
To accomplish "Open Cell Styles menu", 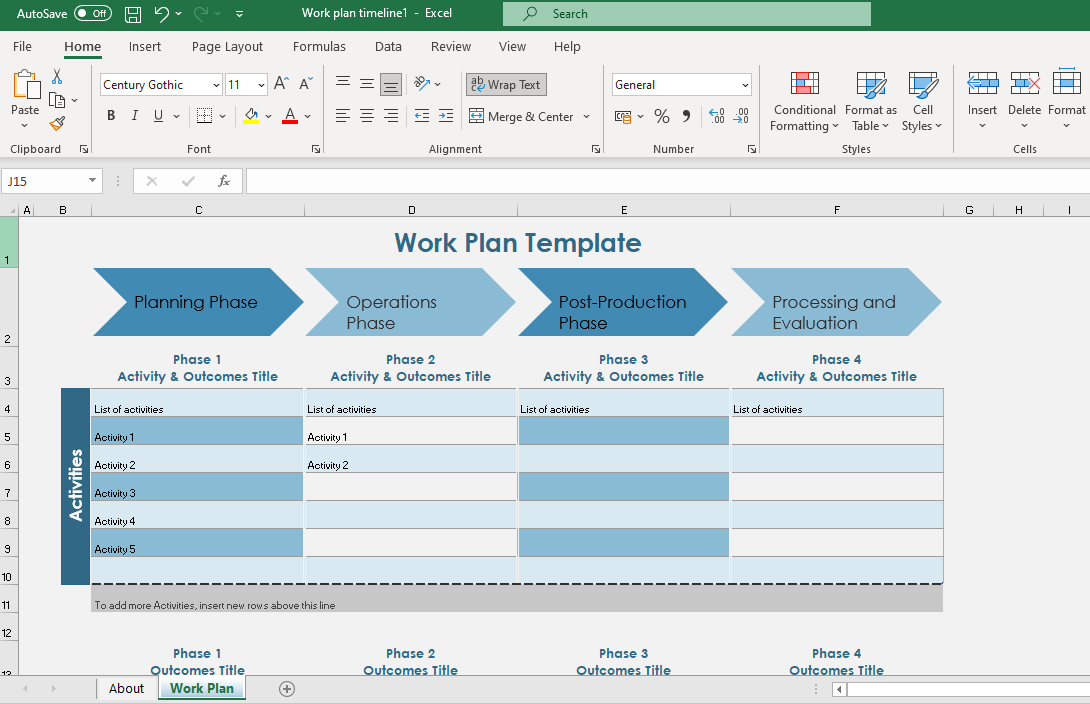I will (x=922, y=101).
